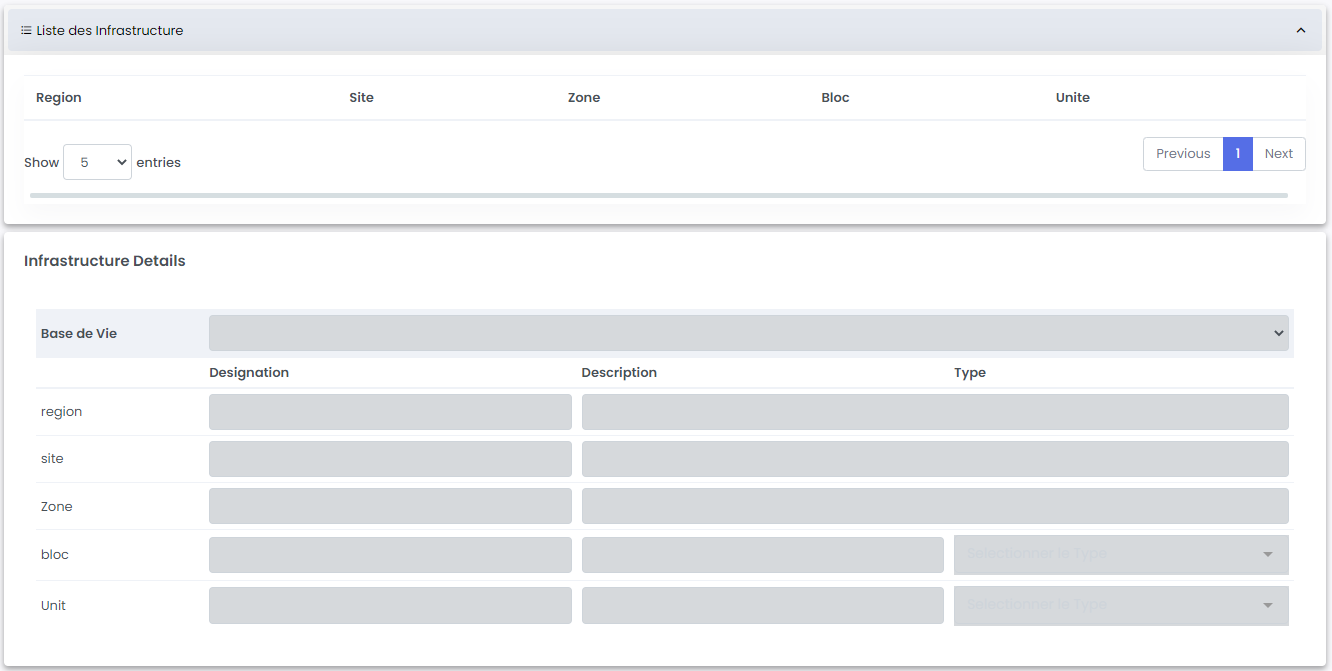Open the Unit type selector dropdown

1120,605
